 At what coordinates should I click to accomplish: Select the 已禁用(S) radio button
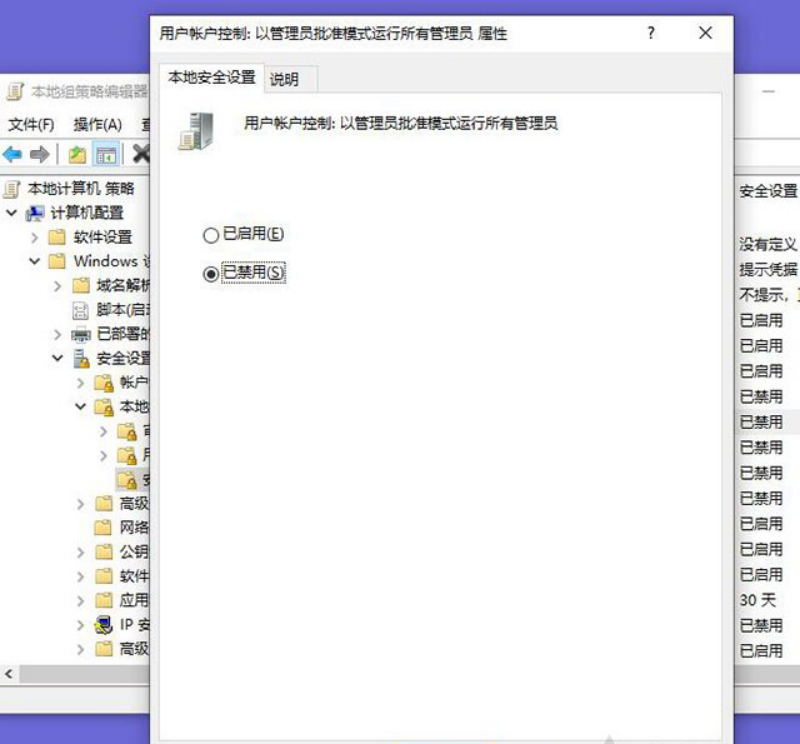click(210, 274)
